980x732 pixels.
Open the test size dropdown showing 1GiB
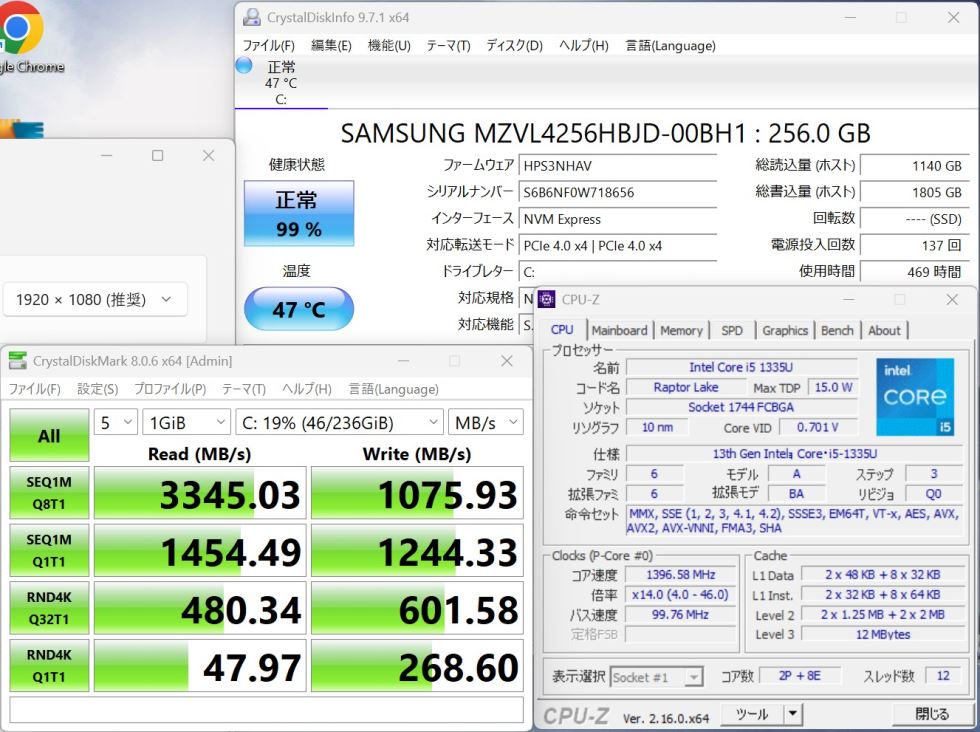click(x=186, y=423)
